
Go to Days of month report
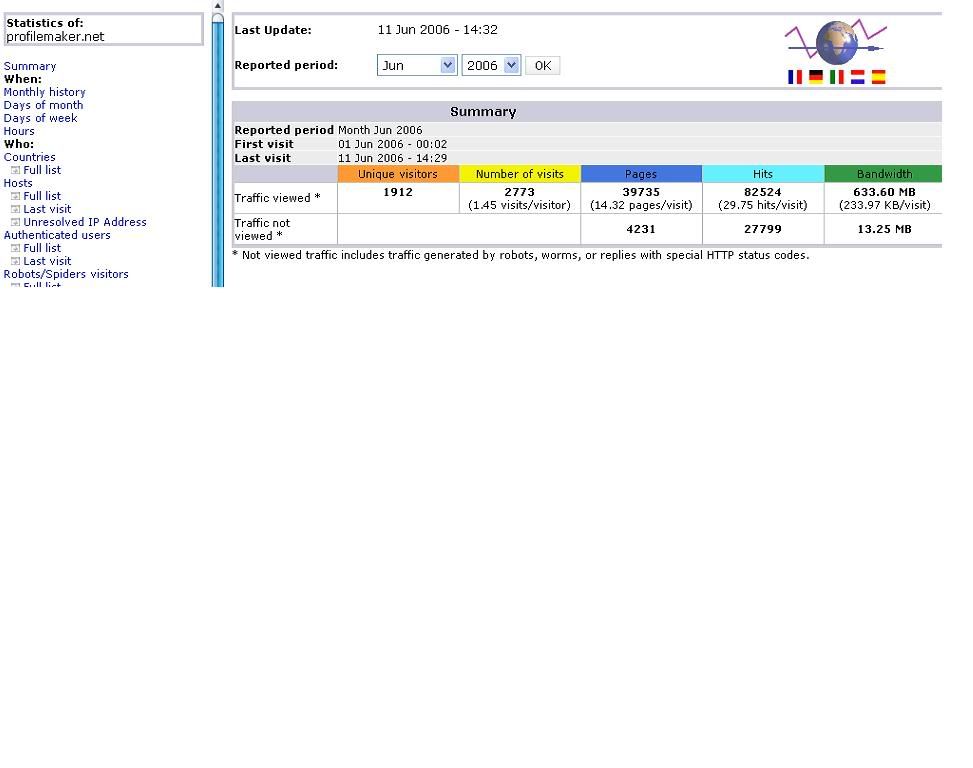click(x=43, y=105)
